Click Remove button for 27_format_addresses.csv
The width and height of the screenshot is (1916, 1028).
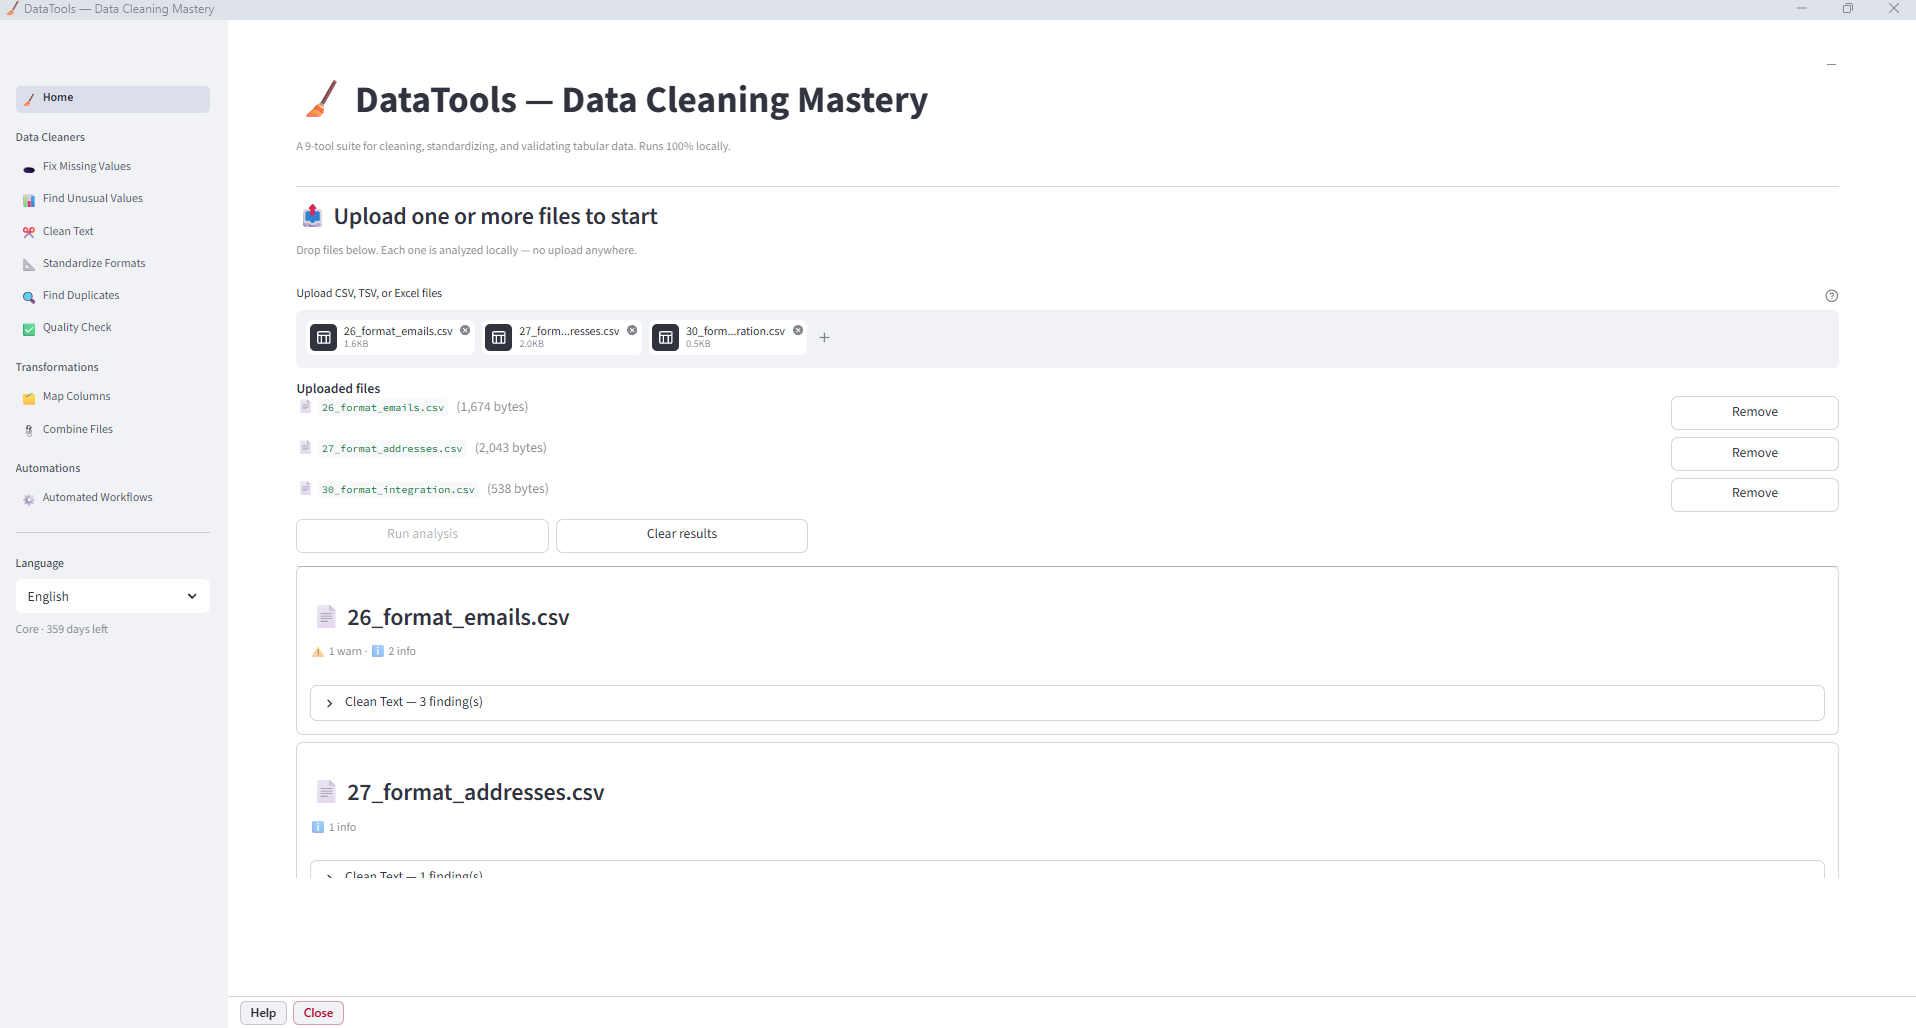(1754, 453)
